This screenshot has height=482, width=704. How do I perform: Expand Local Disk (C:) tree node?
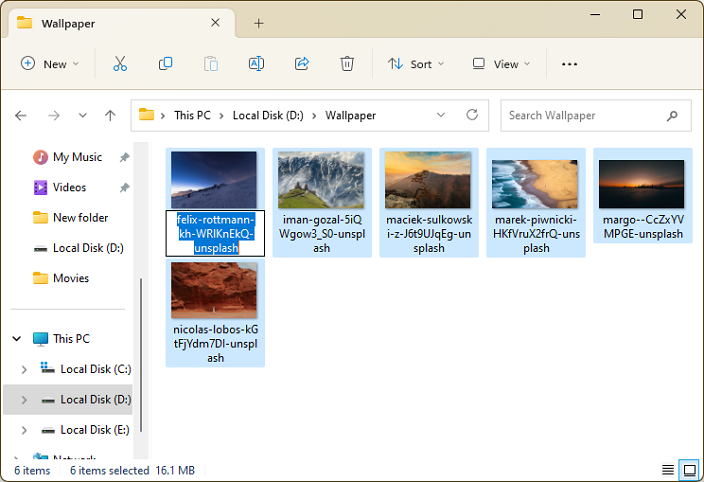coord(24,369)
